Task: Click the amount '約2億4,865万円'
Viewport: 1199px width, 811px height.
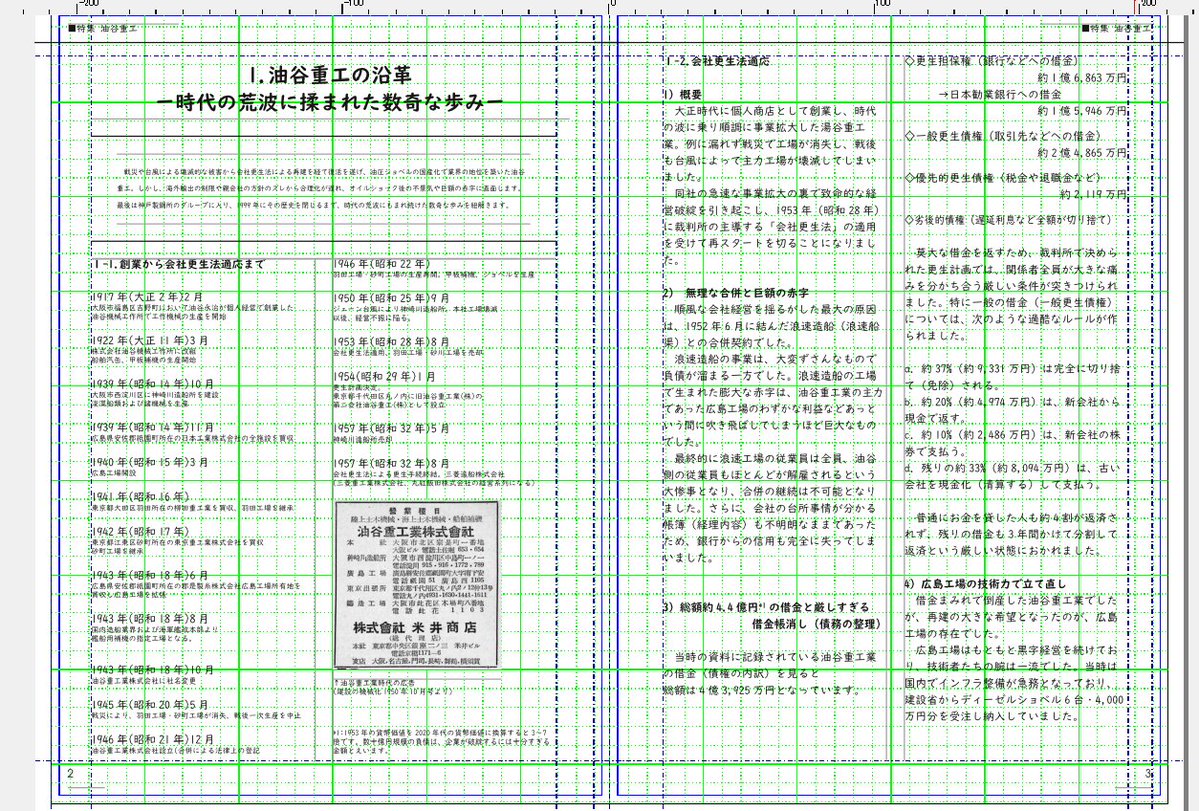Action: click(x=1082, y=153)
